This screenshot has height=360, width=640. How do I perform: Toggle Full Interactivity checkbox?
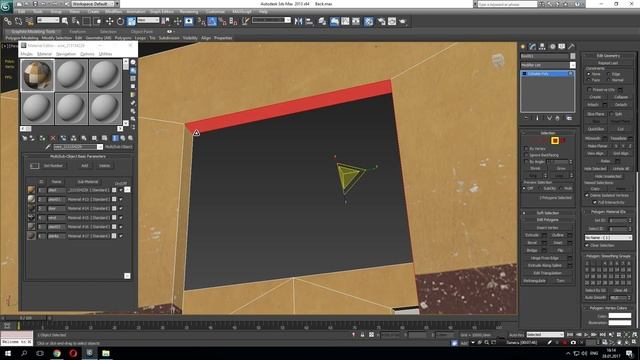595,202
